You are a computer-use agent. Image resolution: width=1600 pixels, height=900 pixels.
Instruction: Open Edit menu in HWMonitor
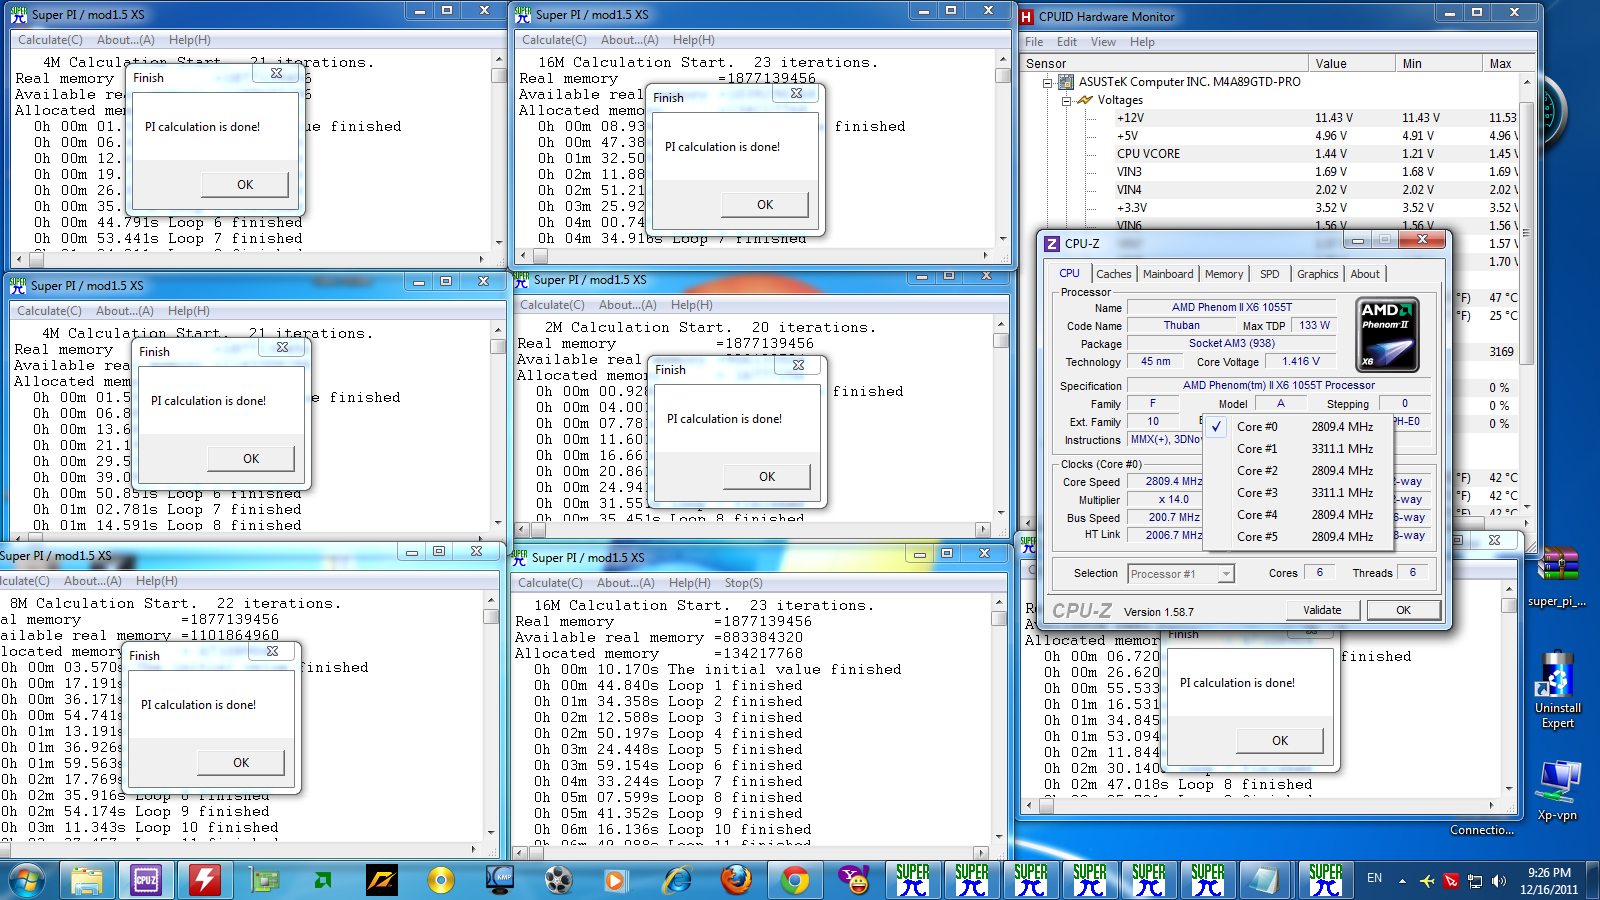[x=1067, y=42]
